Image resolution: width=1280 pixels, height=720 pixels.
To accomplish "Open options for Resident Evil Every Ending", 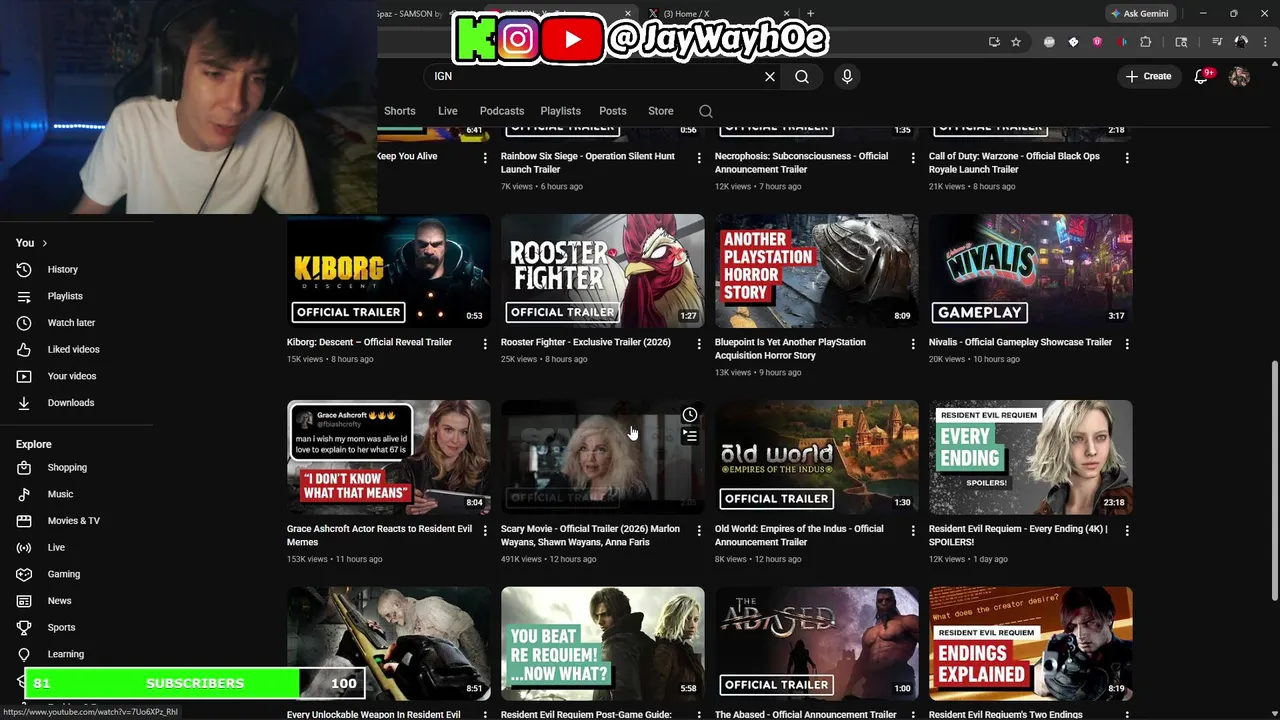I will click(1127, 531).
